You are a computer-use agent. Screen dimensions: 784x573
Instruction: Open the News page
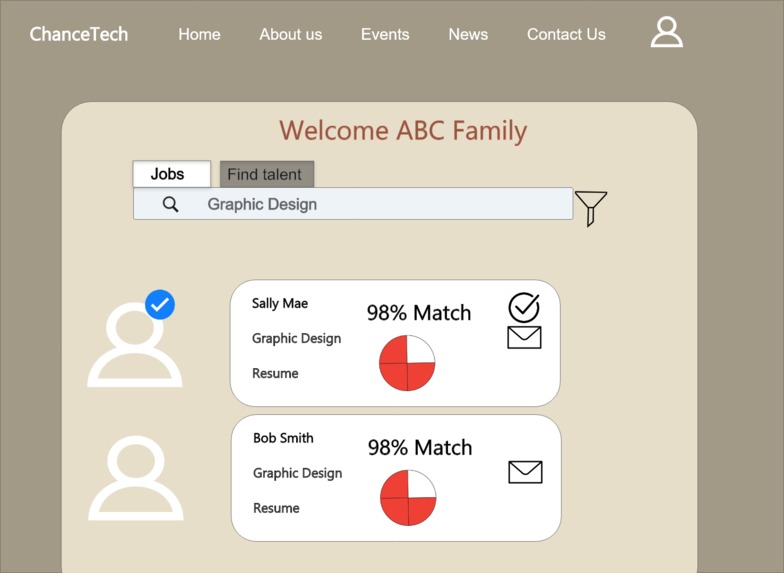[x=468, y=34]
